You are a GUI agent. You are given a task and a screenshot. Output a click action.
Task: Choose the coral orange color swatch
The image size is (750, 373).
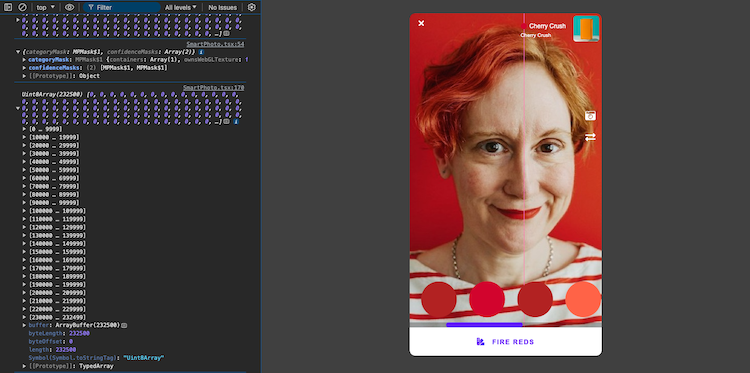pos(583,299)
